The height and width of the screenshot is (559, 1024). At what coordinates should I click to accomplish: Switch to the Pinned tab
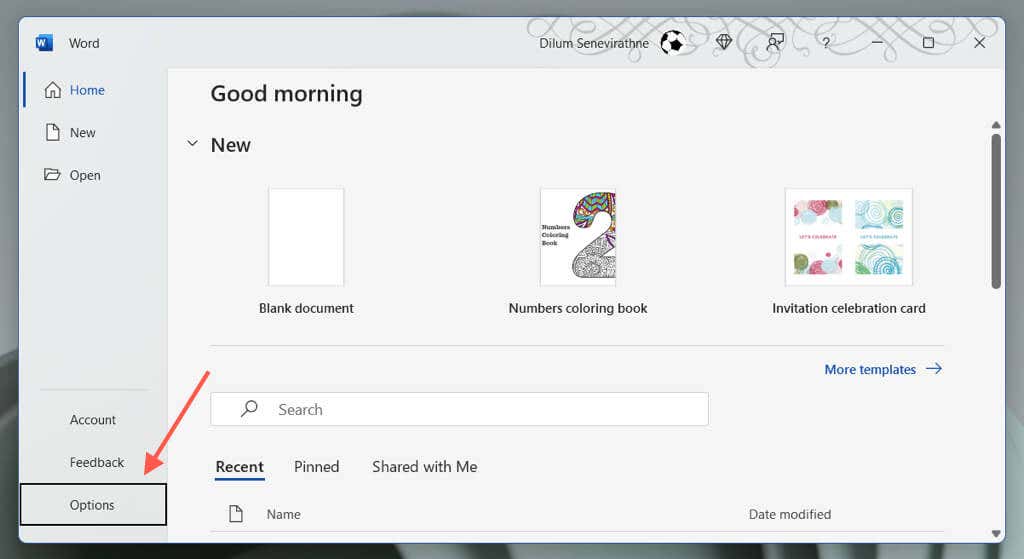(316, 466)
